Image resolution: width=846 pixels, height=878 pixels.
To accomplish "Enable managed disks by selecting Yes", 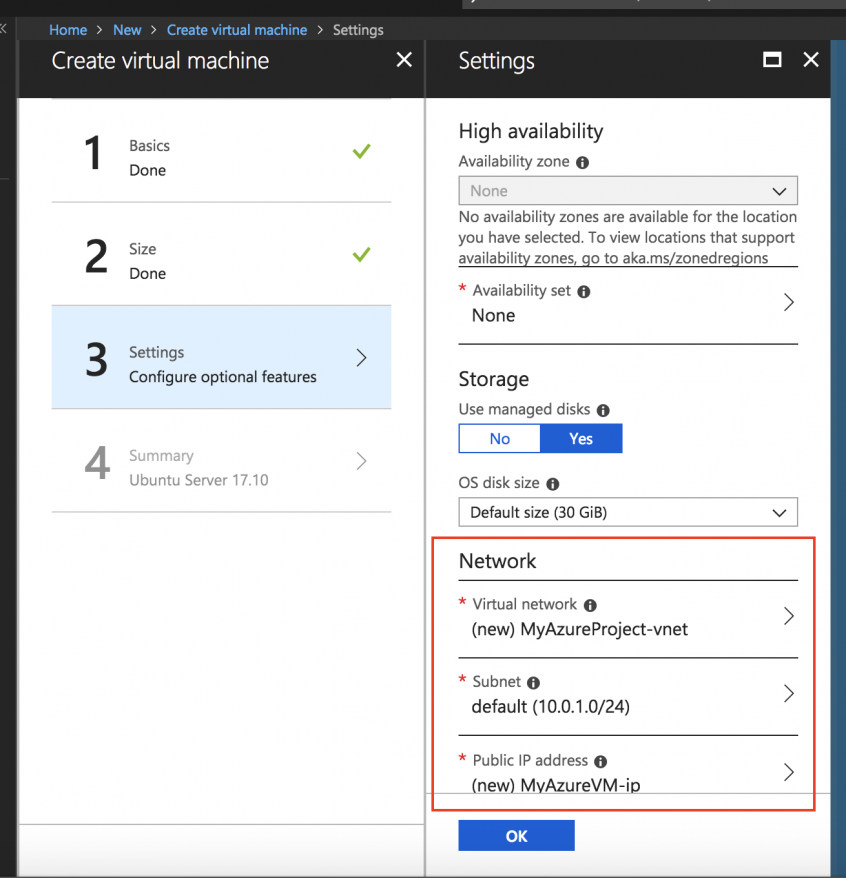I will point(581,438).
